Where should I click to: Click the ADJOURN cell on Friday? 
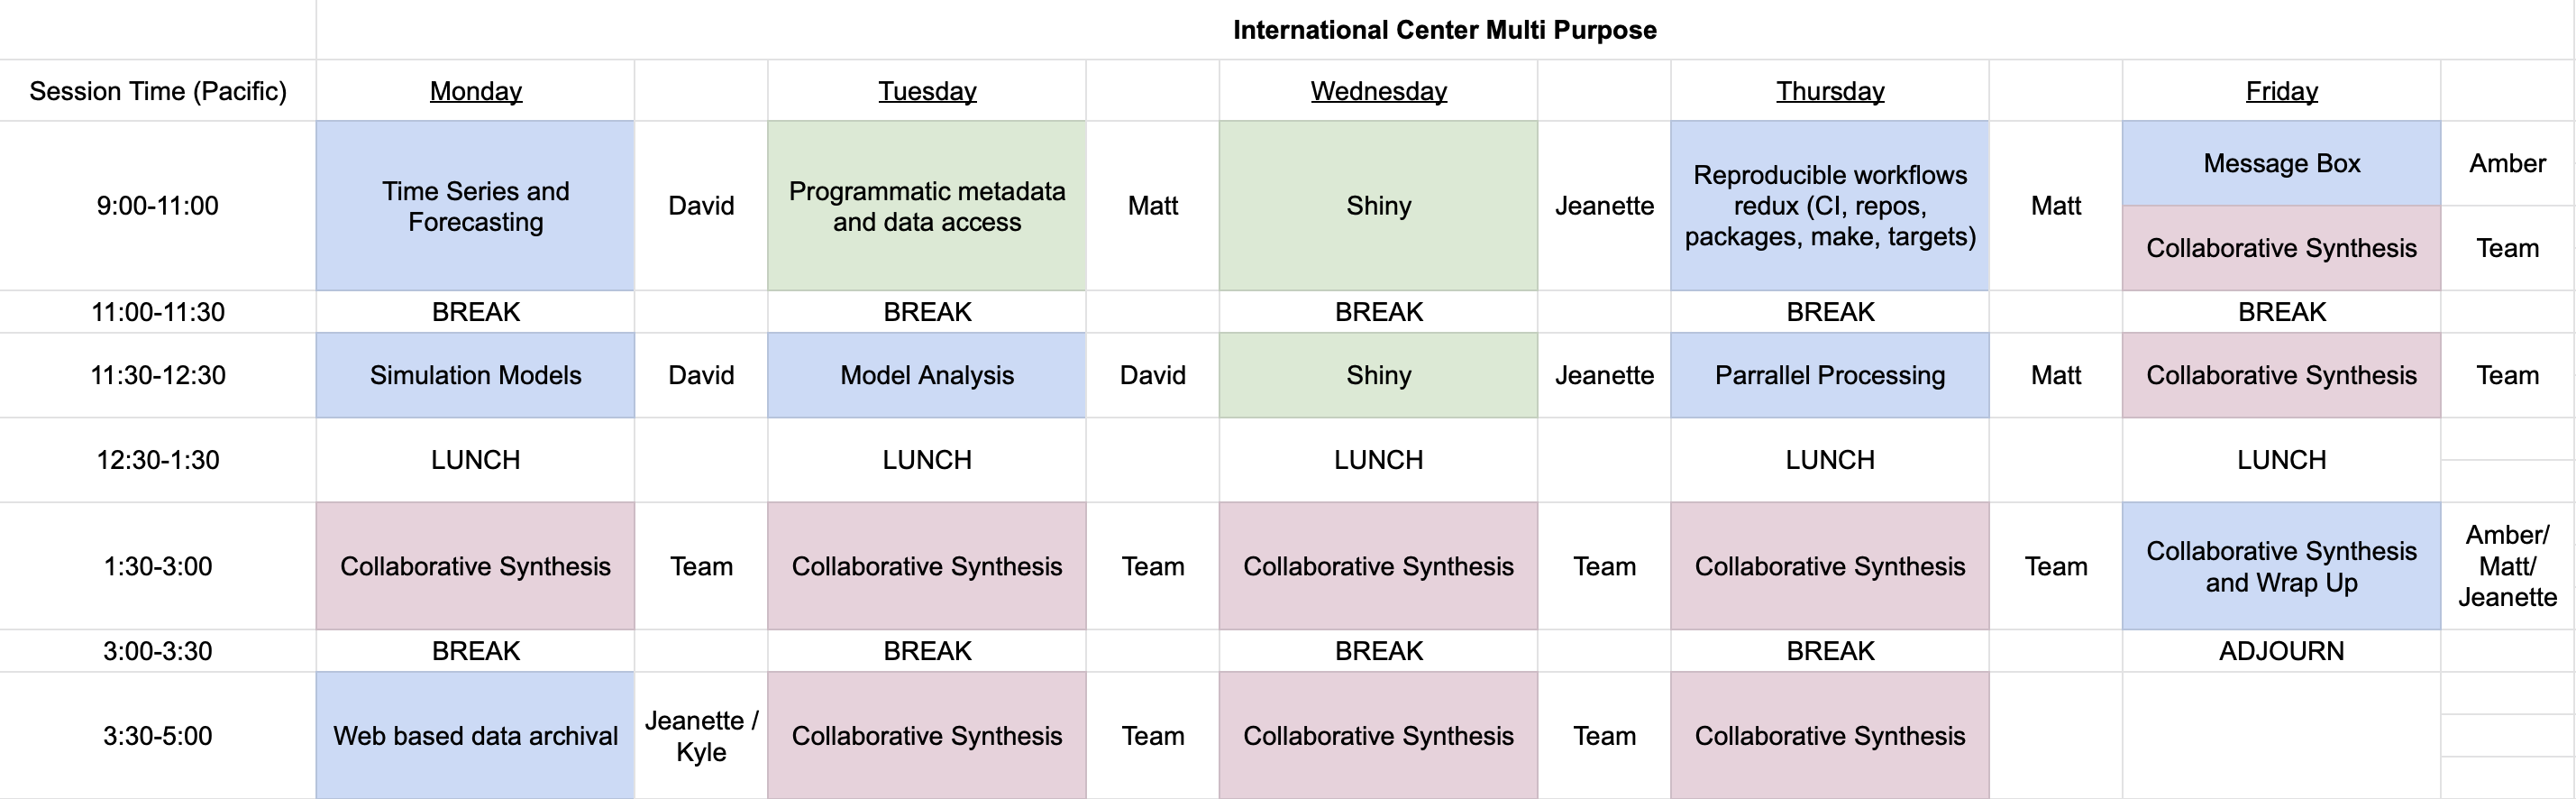(x=2281, y=651)
